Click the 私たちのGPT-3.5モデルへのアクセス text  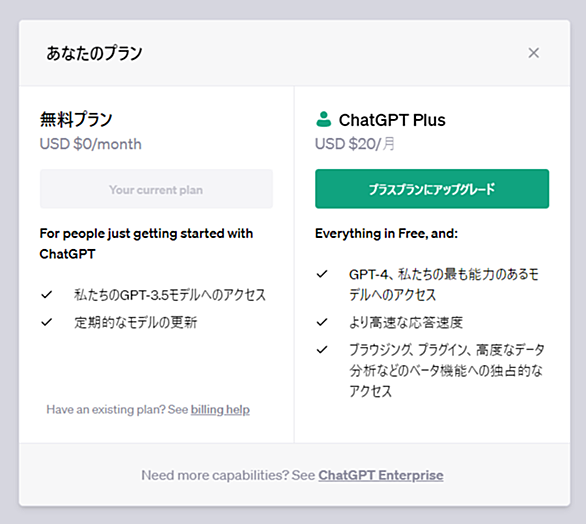click(x=170, y=295)
